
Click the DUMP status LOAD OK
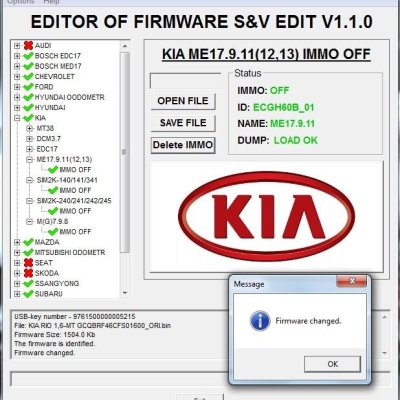point(296,140)
